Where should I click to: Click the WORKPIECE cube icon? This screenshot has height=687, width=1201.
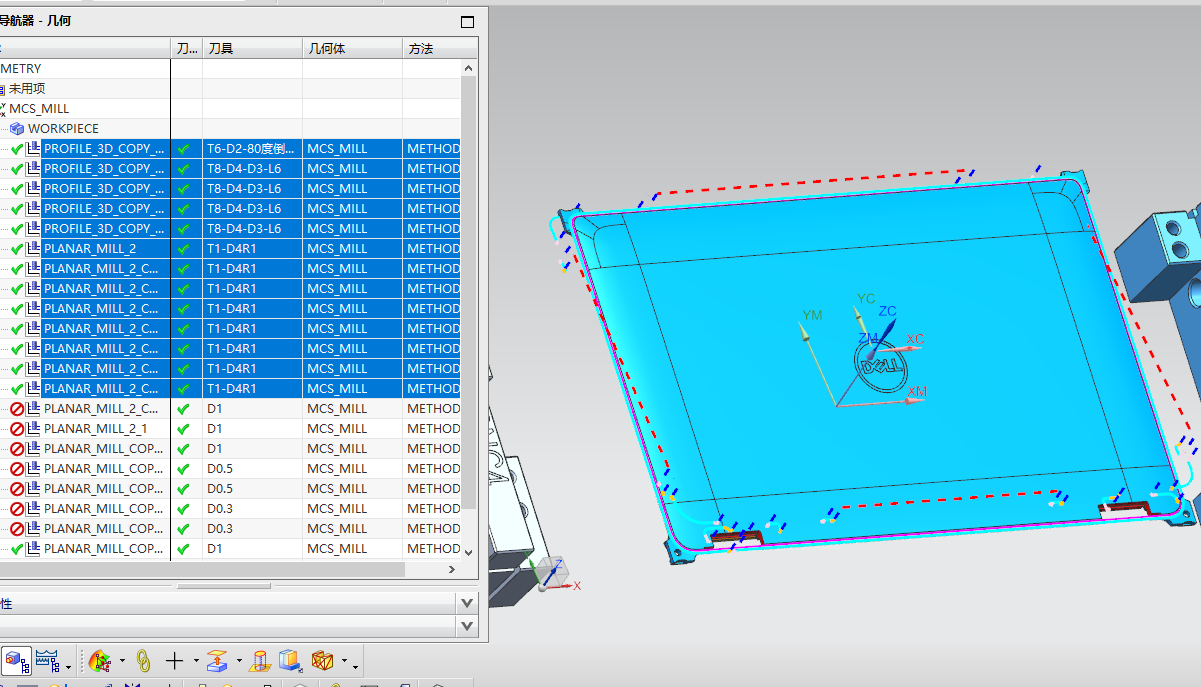(17, 129)
